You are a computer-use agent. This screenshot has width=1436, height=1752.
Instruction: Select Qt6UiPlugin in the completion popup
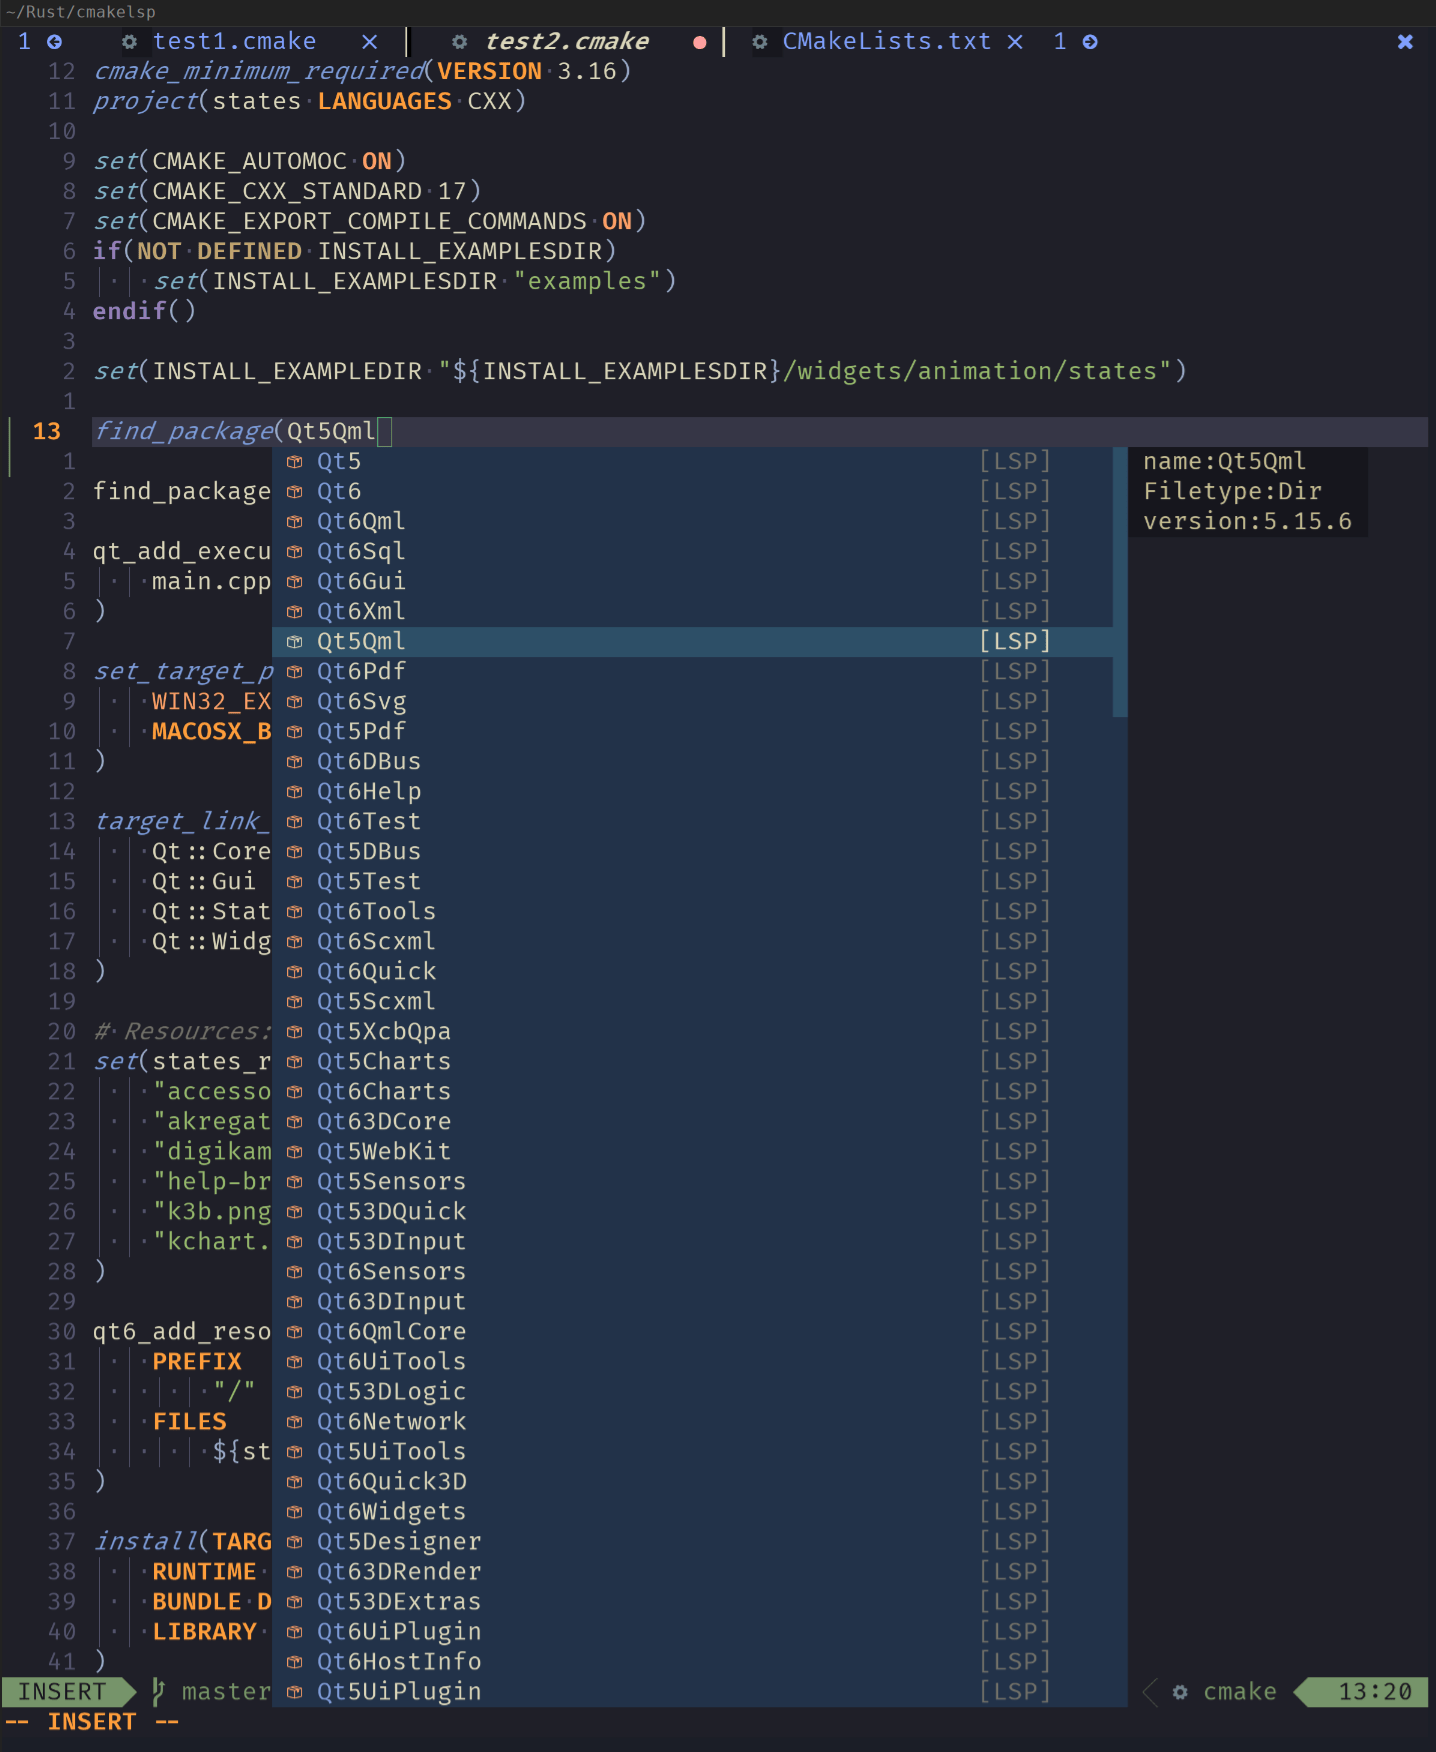pyautogui.click(x=692, y=1631)
